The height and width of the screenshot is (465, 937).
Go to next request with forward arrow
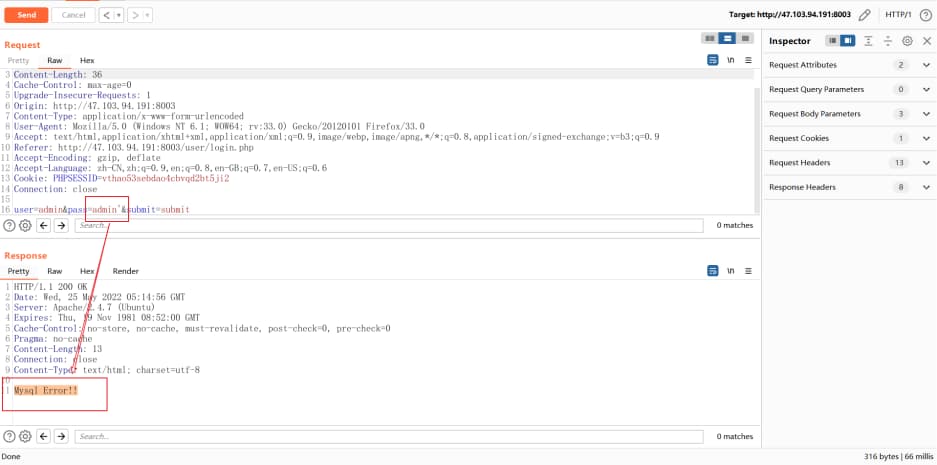point(136,15)
